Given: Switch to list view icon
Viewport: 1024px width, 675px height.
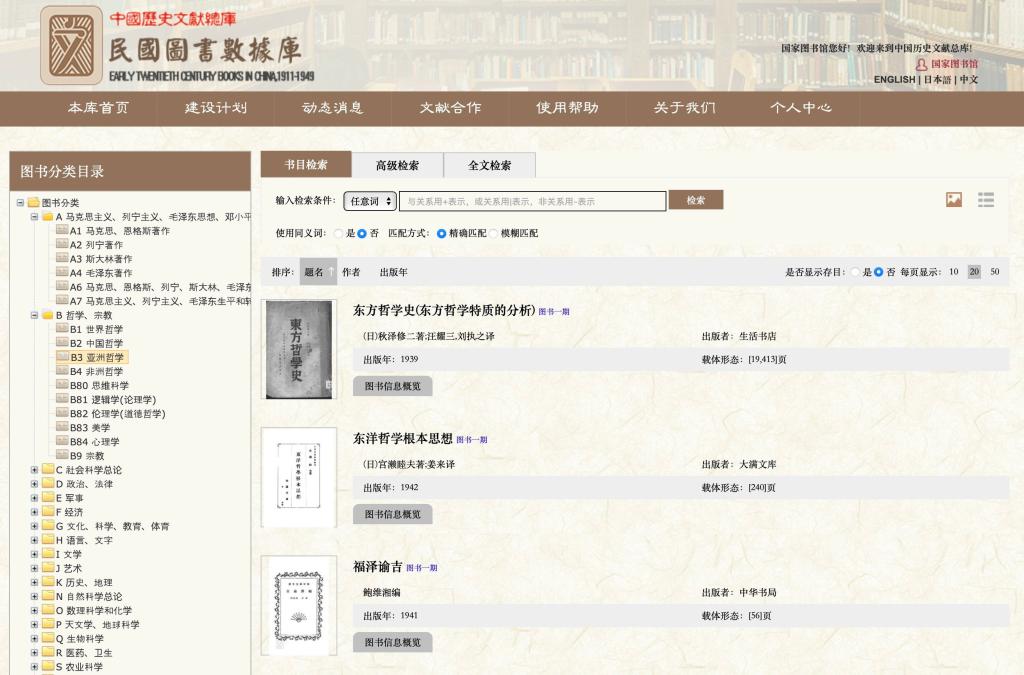Looking at the screenshot, I should [986, 200].
